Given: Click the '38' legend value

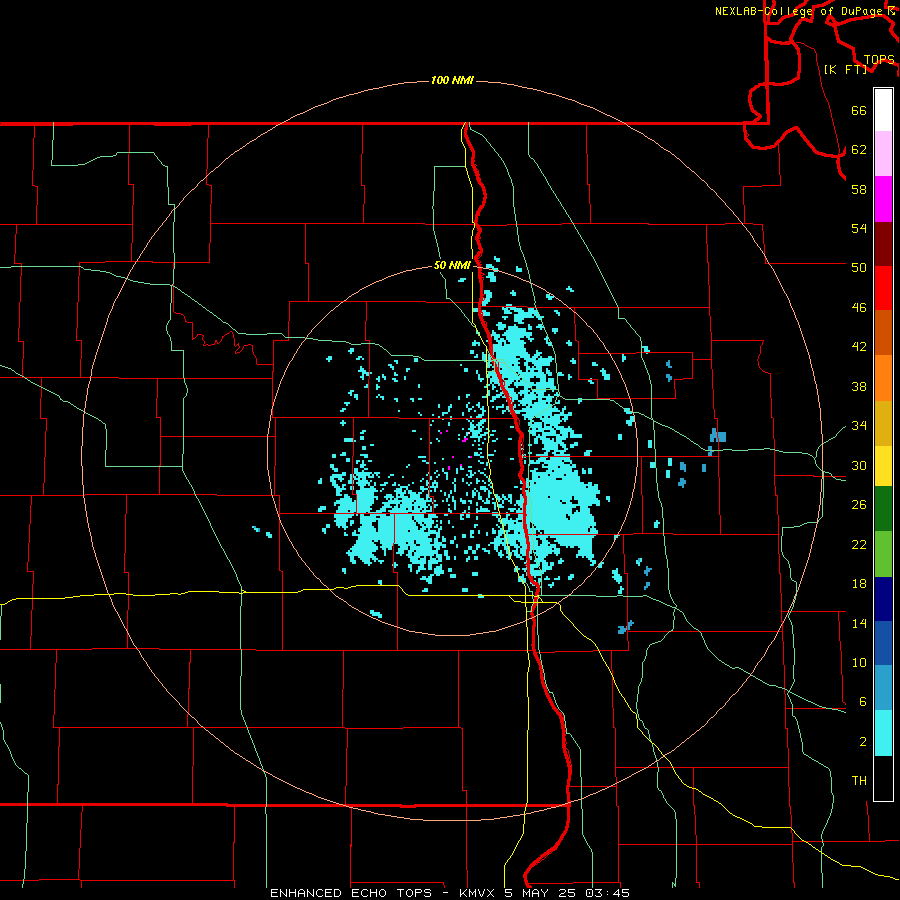Looking at the screenshot, I should [859, 387].
